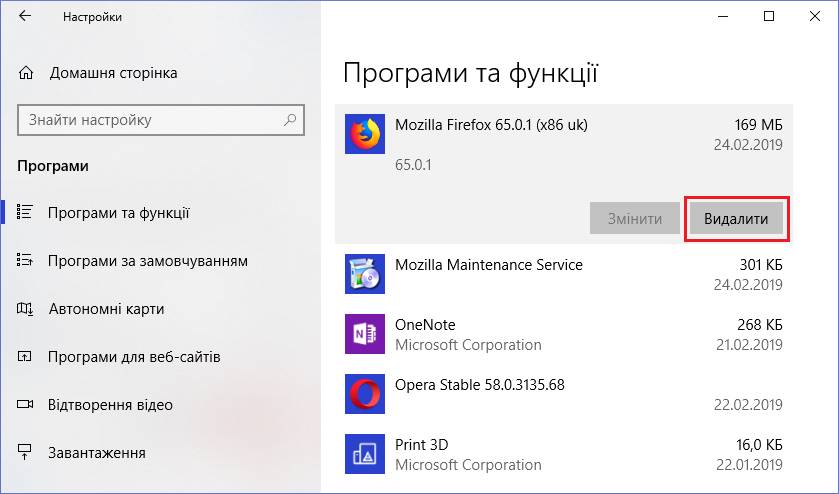Click the Mozilla Maintenance Service icon

coord(364,273)
